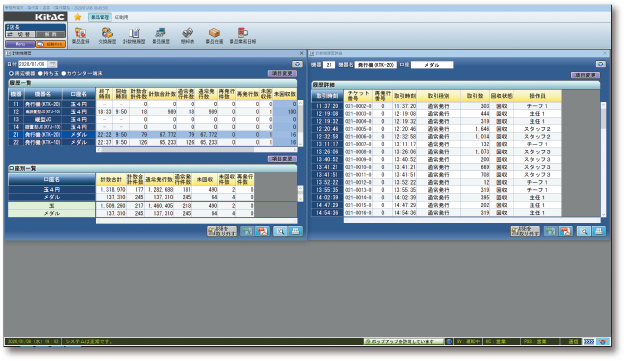Open the 景品履歴 toolbar icon
This screenshot has width=624, height=361.
coord(161,35)
